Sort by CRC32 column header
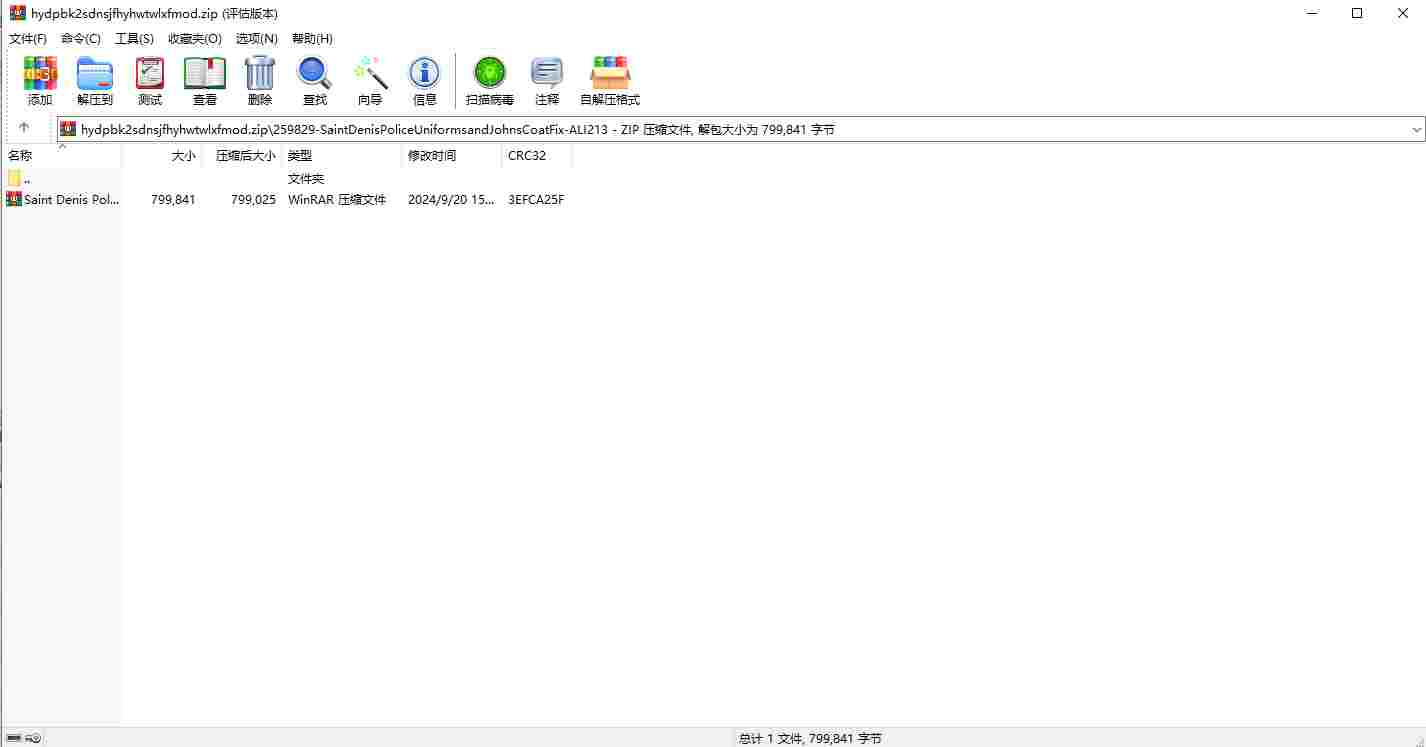 point(537,156)
